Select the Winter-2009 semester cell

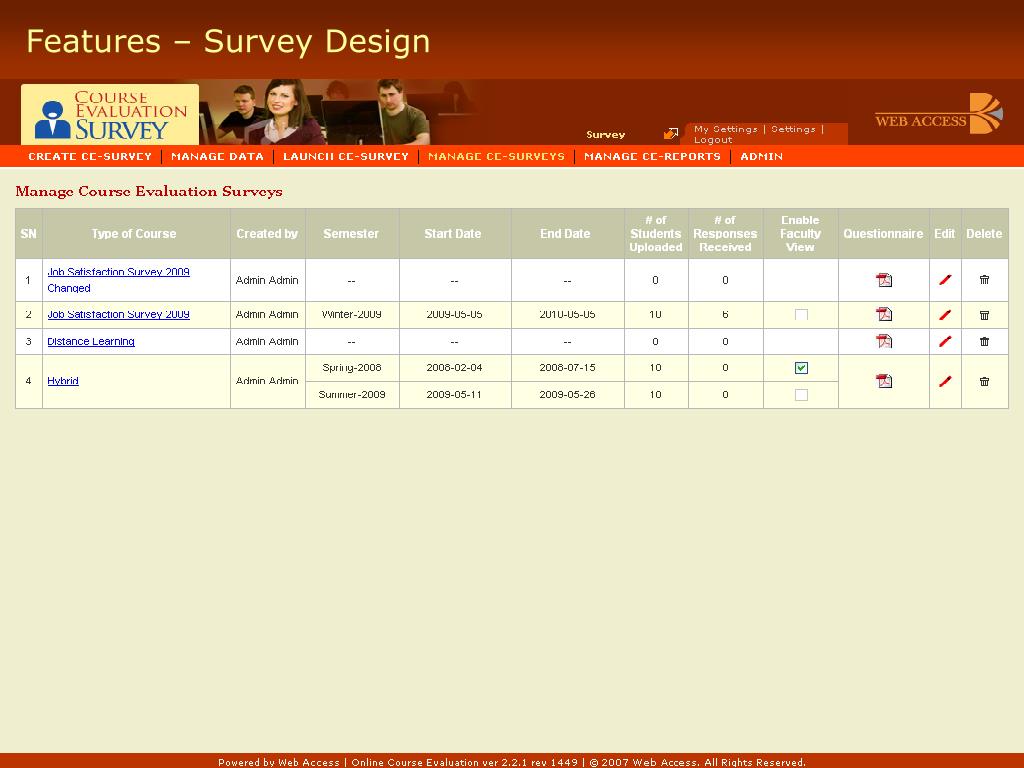click(x=351, y=315)
